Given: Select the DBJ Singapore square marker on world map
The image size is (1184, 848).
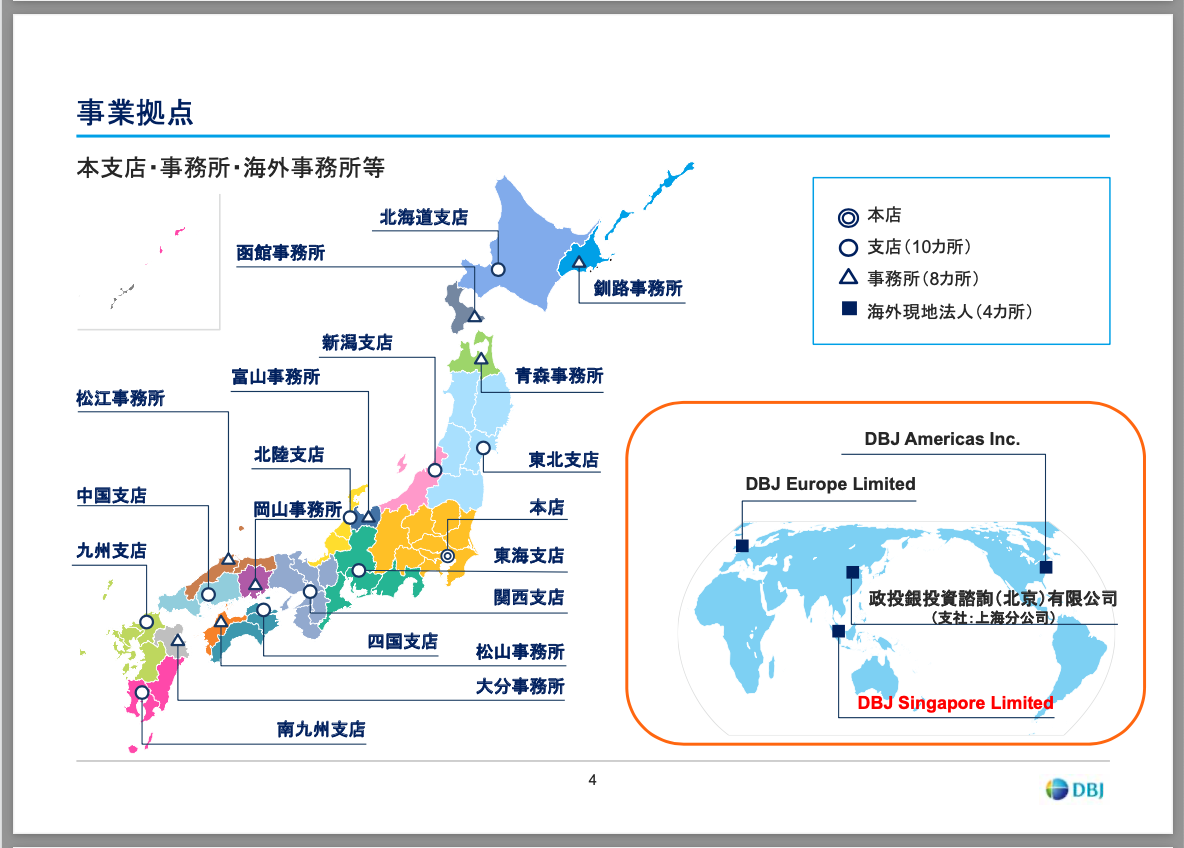Looking at the screenshot, I should (838, 631).
